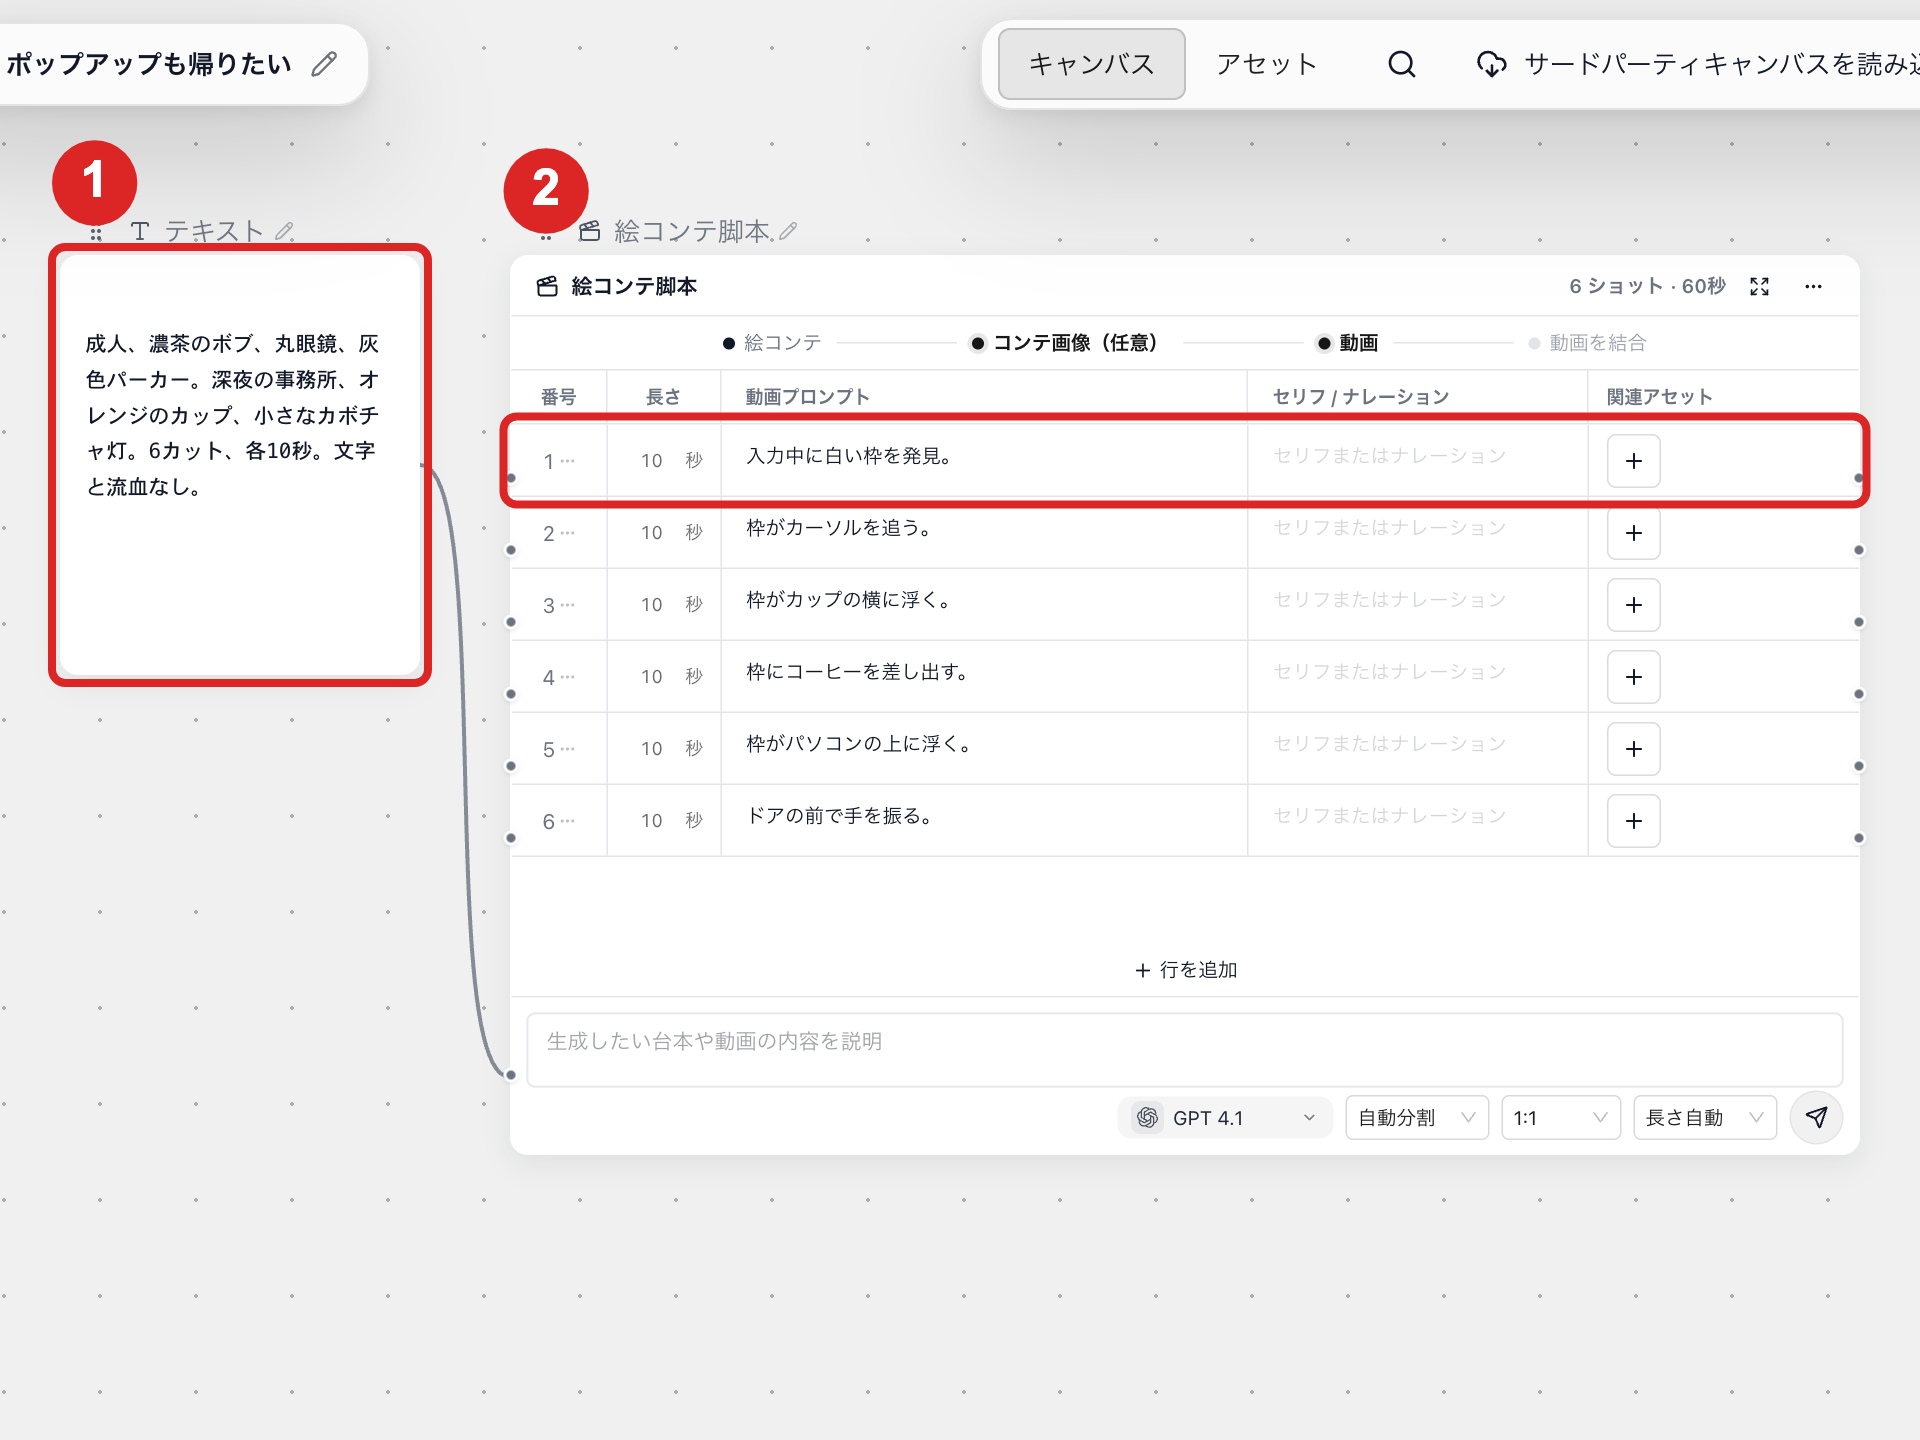Click the edit pencil beside the テキスト node label

tap(285, 231)
